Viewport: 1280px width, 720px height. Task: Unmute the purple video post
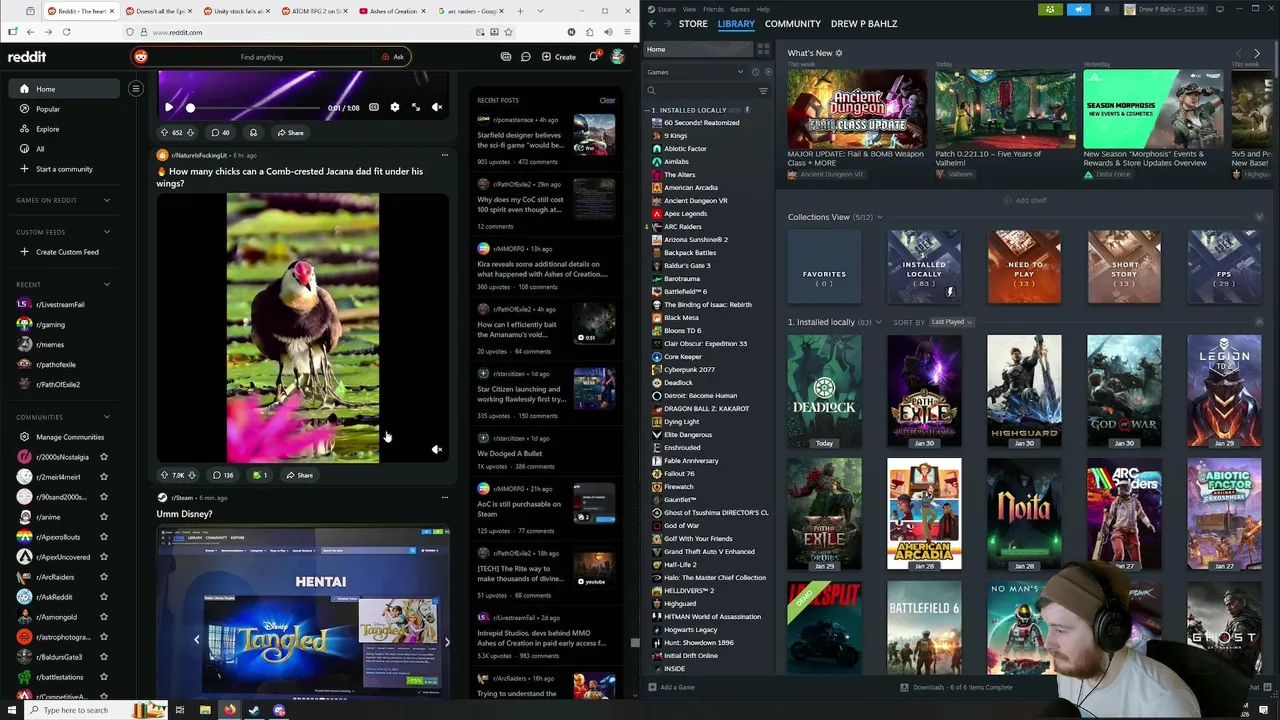coord(437,107)
